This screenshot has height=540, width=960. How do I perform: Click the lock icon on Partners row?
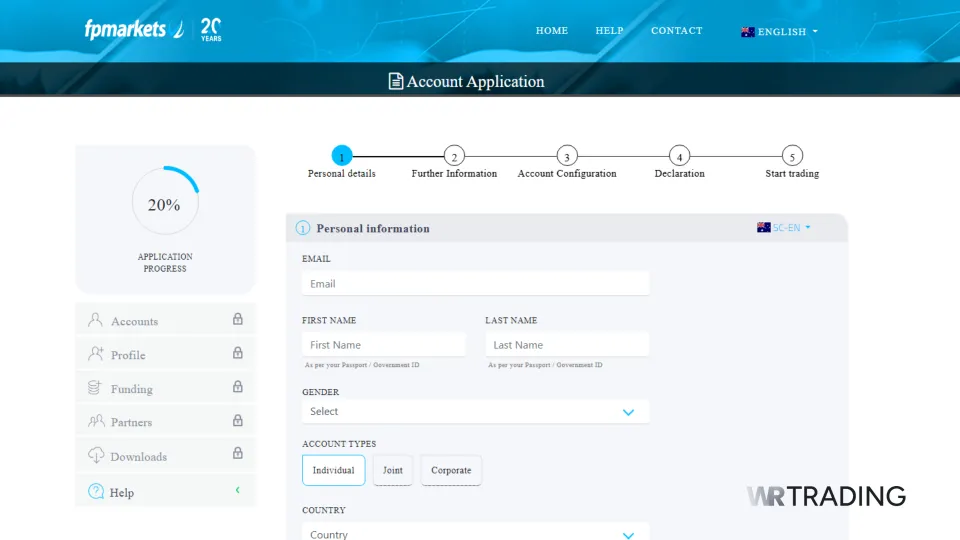(x=238, y=420)
